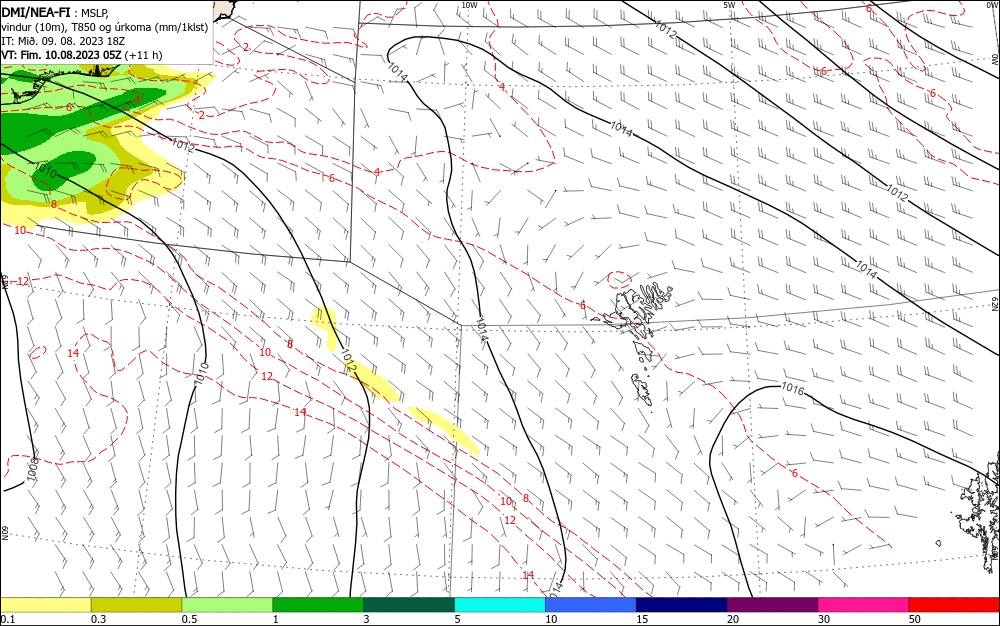The image size is (1000, 626).
Task: Click the 5W longitude label
Action: [x=729, y=5]
